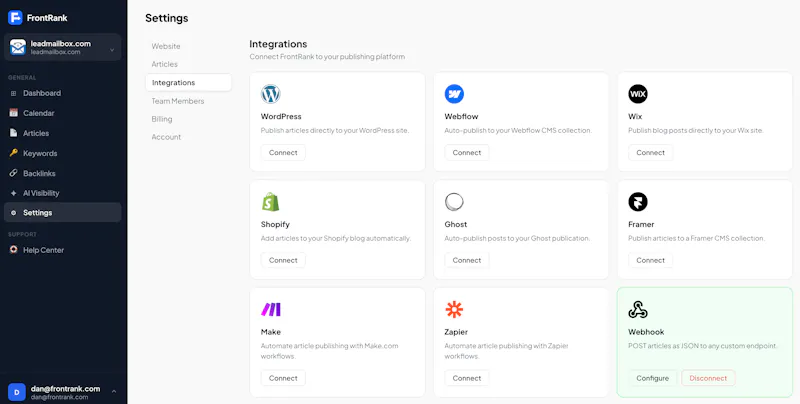Switch to Billing settings tab

[162, 119]
